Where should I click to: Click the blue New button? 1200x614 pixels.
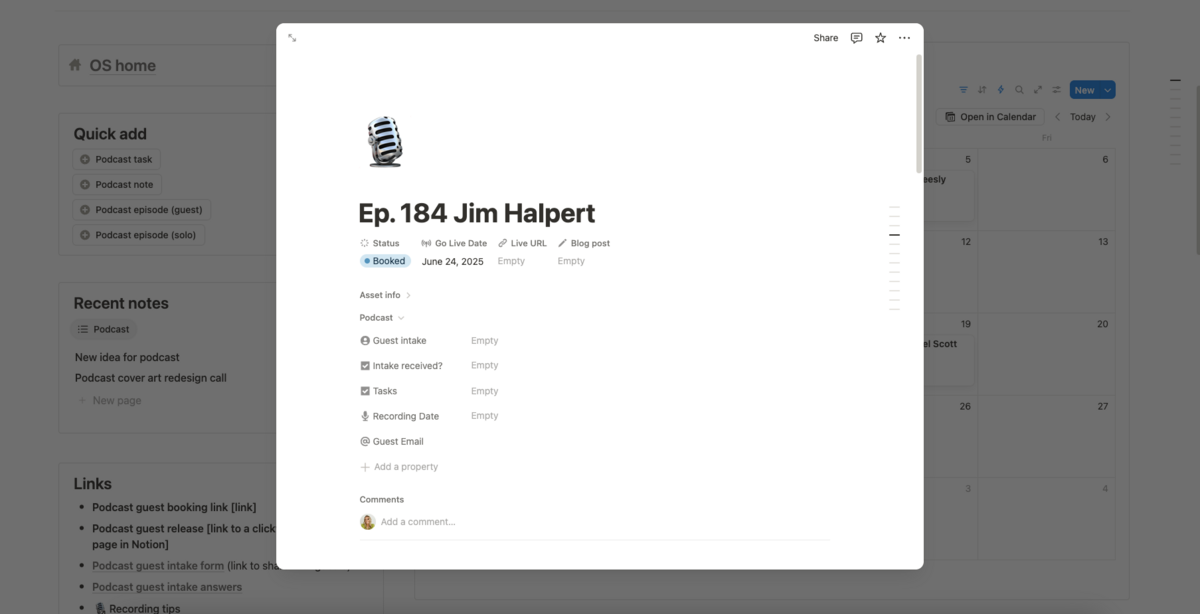1084,90
